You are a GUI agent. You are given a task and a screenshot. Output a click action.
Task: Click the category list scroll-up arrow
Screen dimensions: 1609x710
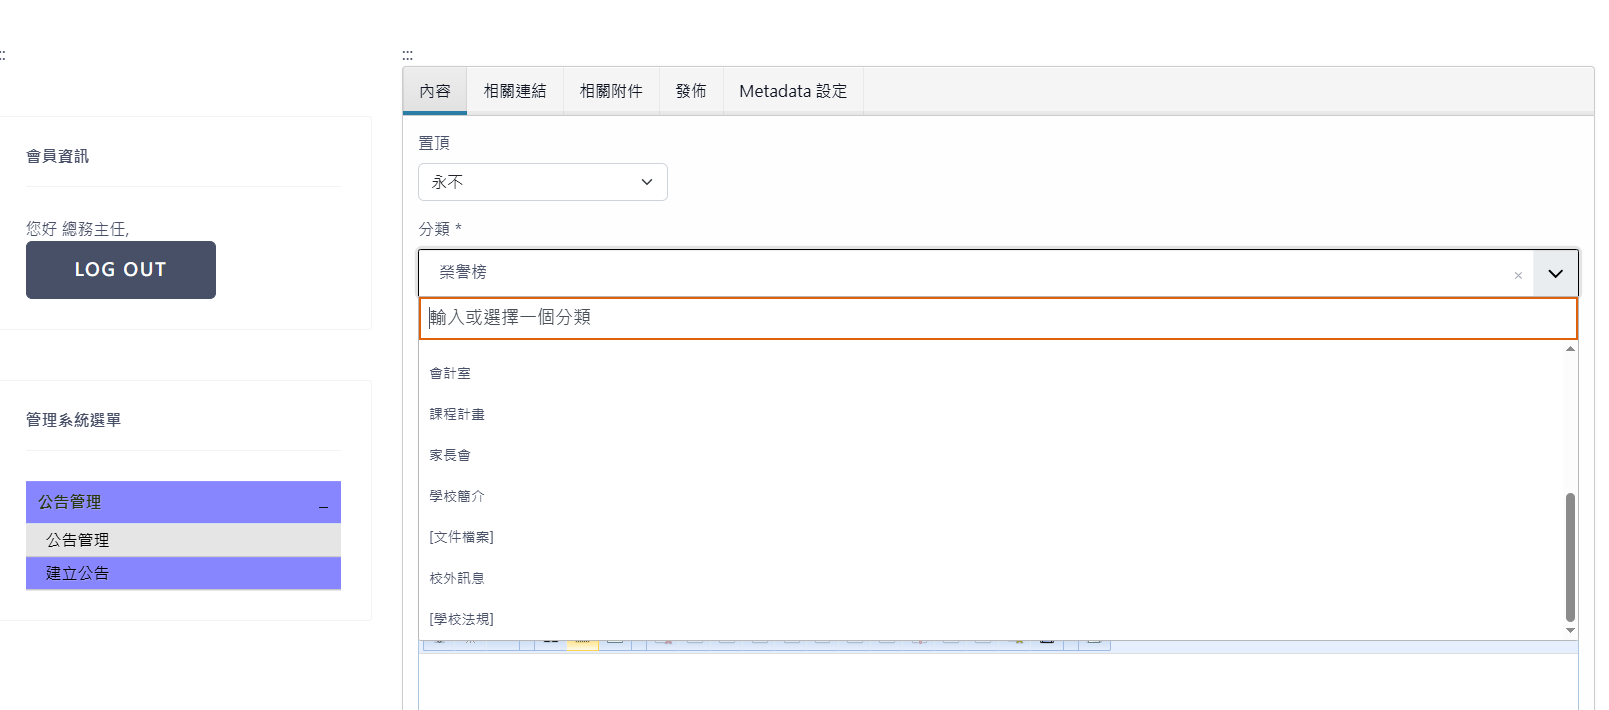(1570, 349)
